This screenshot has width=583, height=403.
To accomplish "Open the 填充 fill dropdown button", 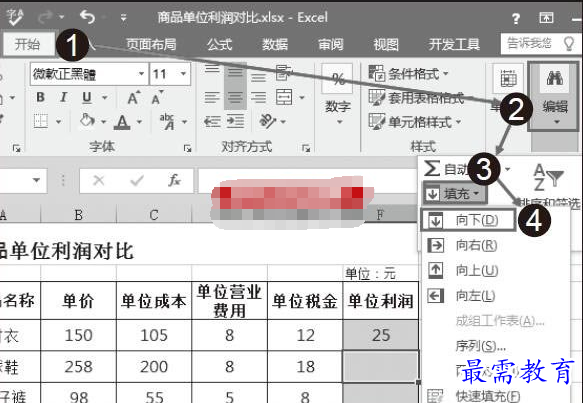I will coord(454,193).
